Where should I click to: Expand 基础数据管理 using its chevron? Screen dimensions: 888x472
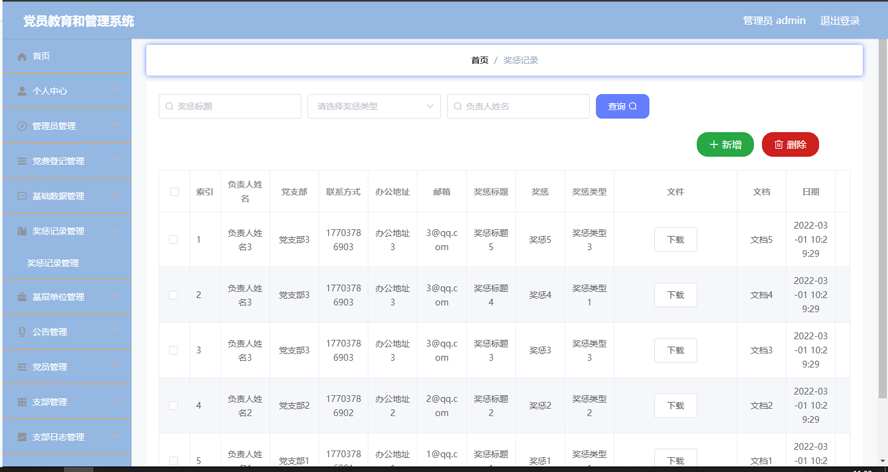tap(116, 196)
